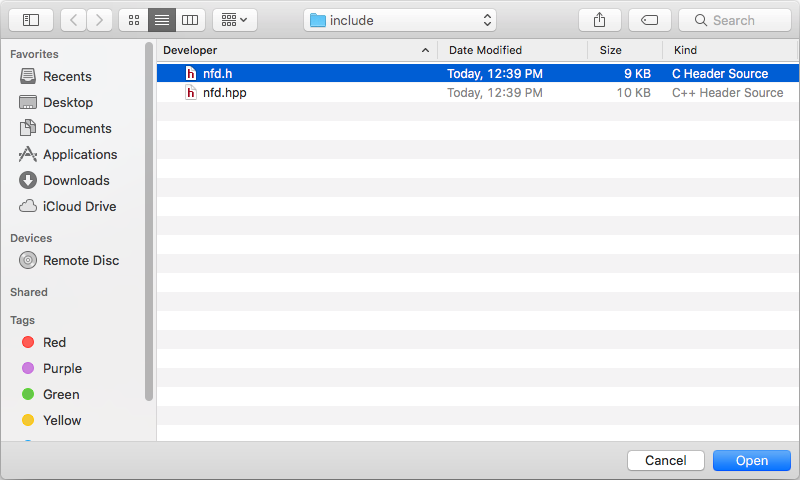This screenshot has height=480, width=800.
Task: Select the Red tag
Action: click(54, 342)
